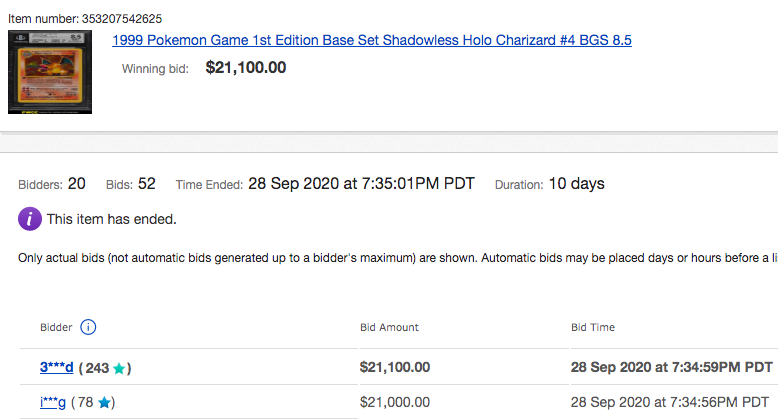The height and width of the screenshot is (419, 778).
Task: Click the Bidder column header text
Action: 56,327
